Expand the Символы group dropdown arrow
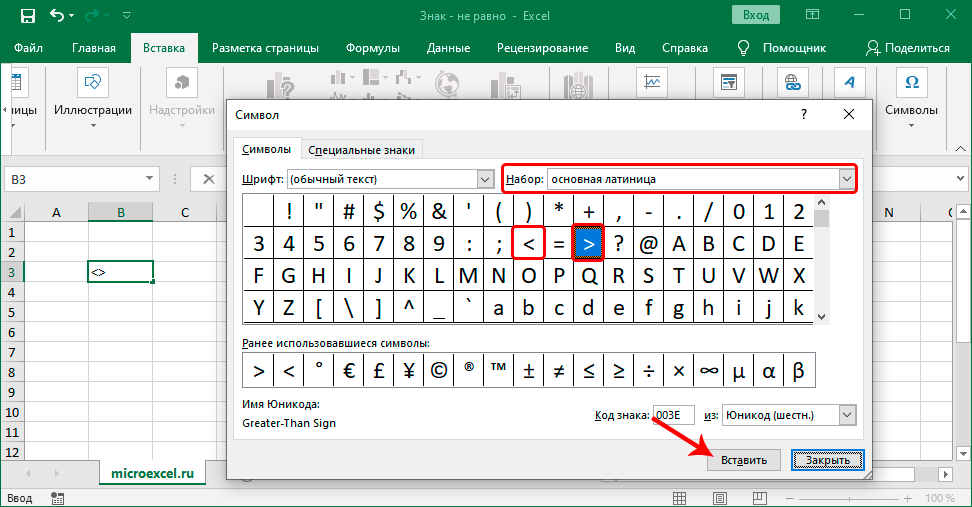Viewport: 972px width, 507px height. click(x=911, y=125)
